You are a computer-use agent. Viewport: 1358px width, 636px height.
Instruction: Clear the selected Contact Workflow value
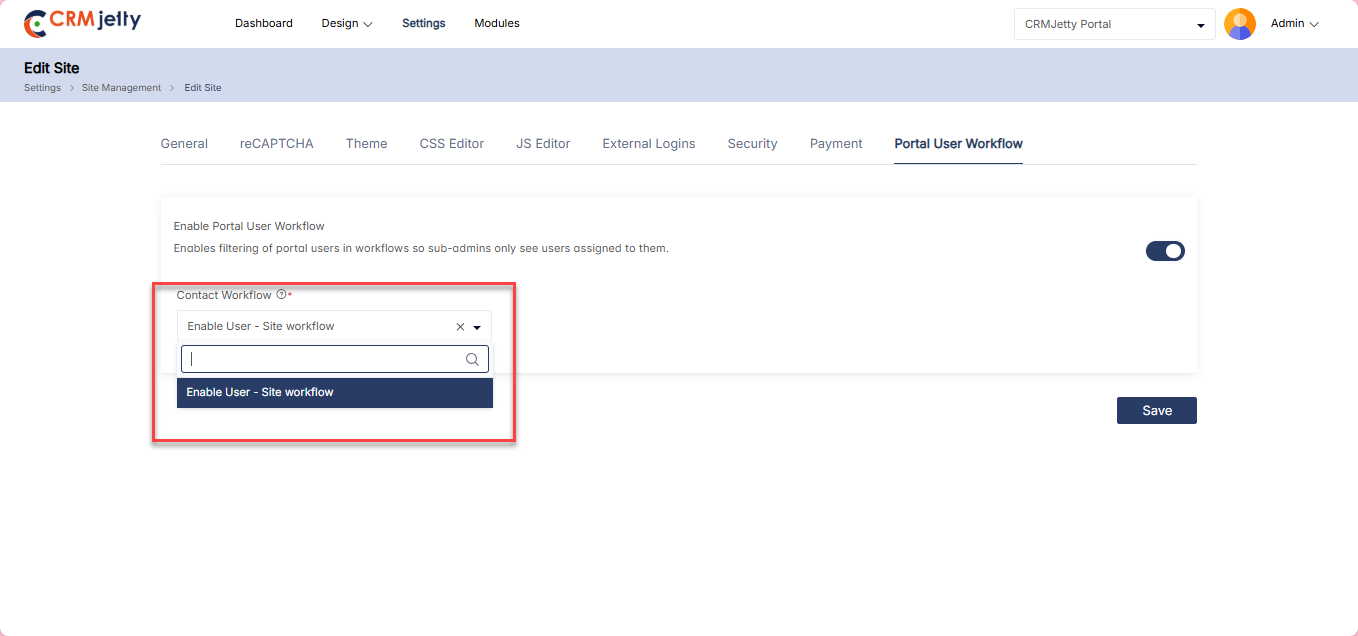[x=460, y=327]
